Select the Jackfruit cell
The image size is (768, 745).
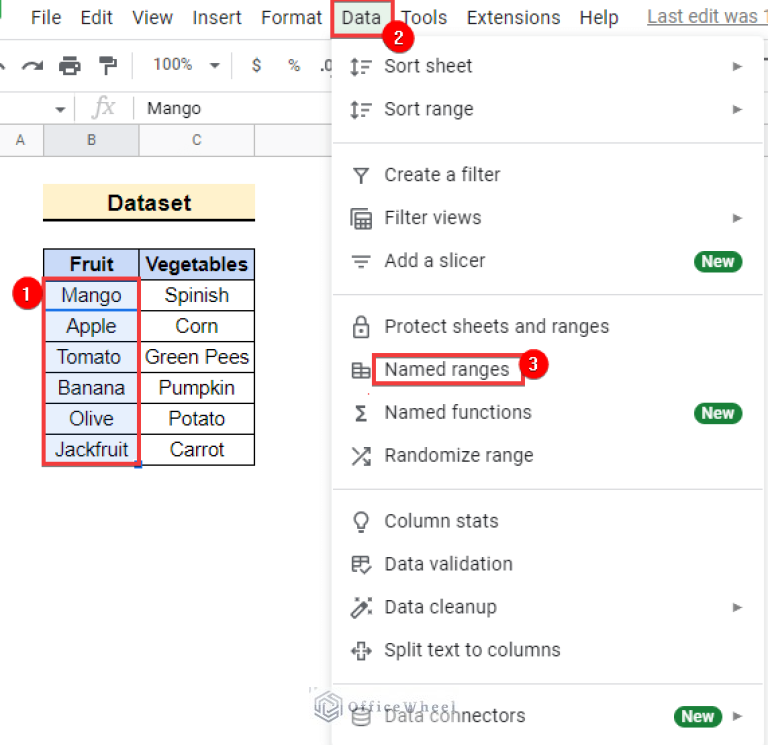coord(91,449)
